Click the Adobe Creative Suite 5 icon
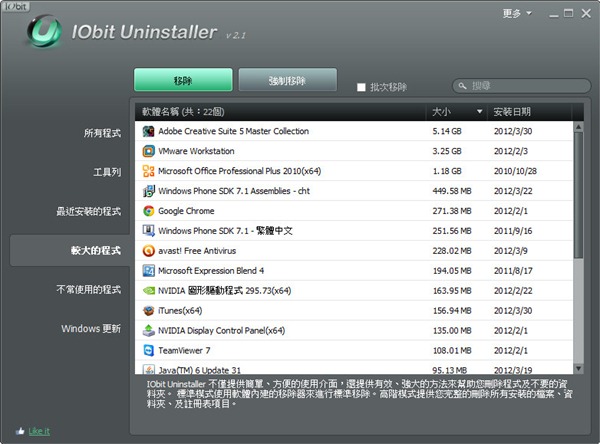 coord(148,131)
